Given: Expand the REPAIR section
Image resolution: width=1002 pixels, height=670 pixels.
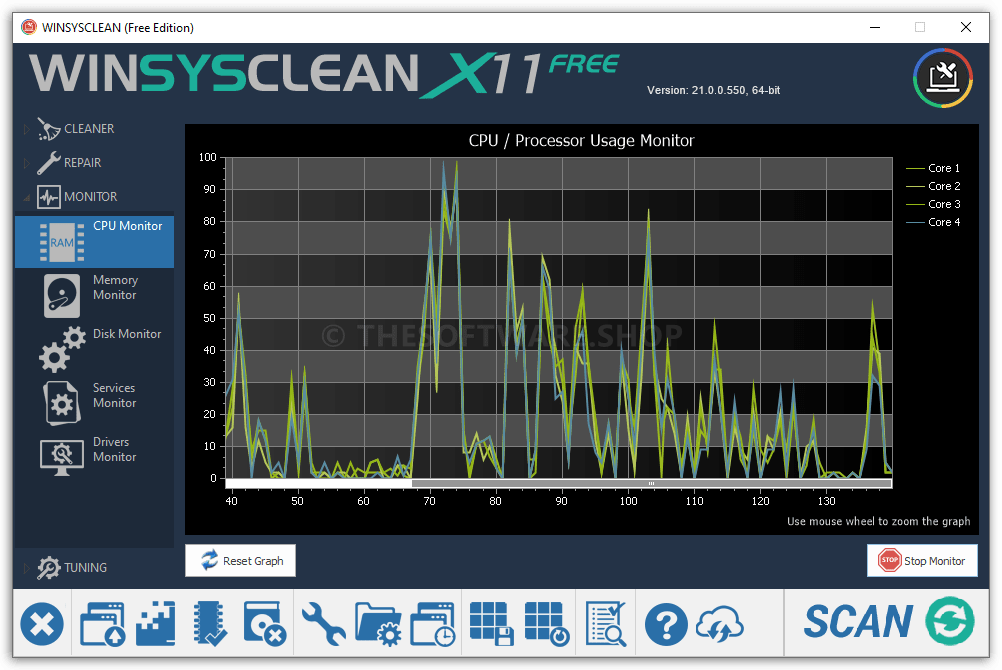Looking at the screenshot, I should coord(26,163).
